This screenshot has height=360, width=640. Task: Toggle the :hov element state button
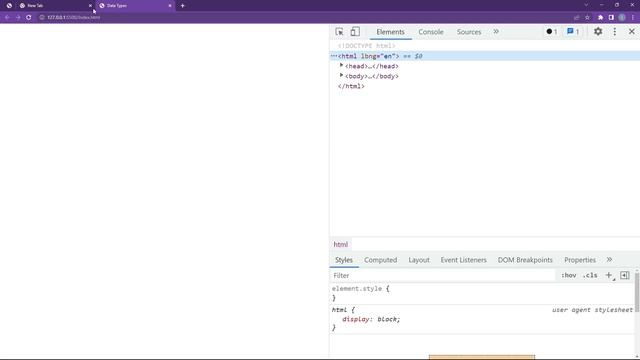click(x=569, y=276)
